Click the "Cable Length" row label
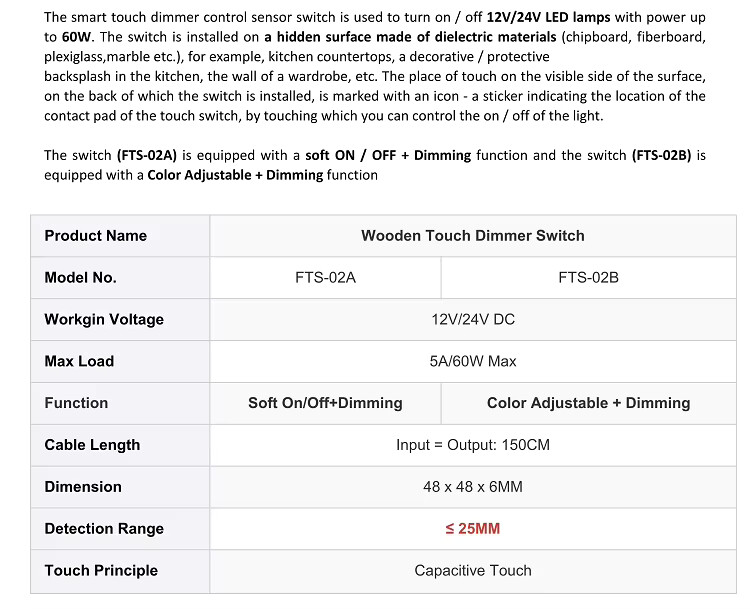Viewport: 750px width, 609px height. pos(93,445)
